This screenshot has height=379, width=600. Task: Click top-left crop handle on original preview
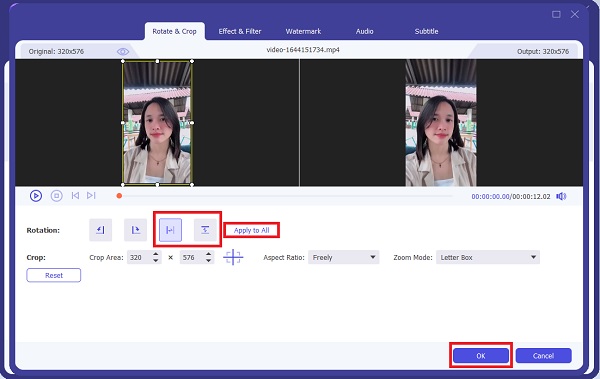click(x=123, y=61)
